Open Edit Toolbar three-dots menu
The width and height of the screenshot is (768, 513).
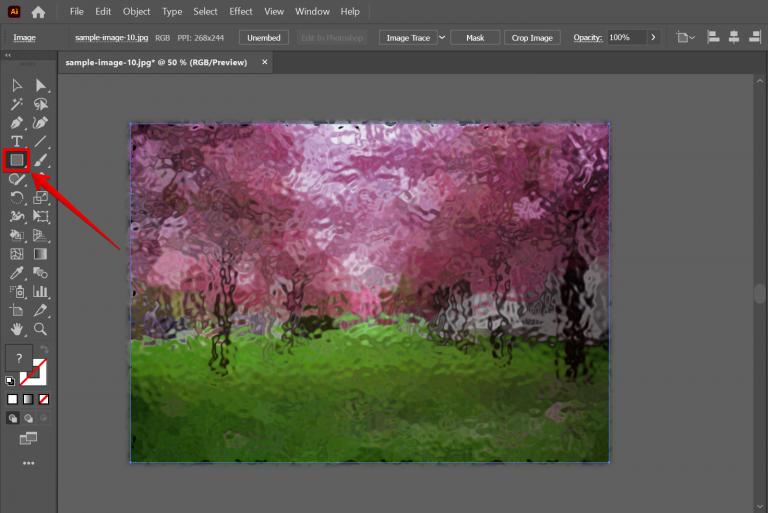point(28,463)
